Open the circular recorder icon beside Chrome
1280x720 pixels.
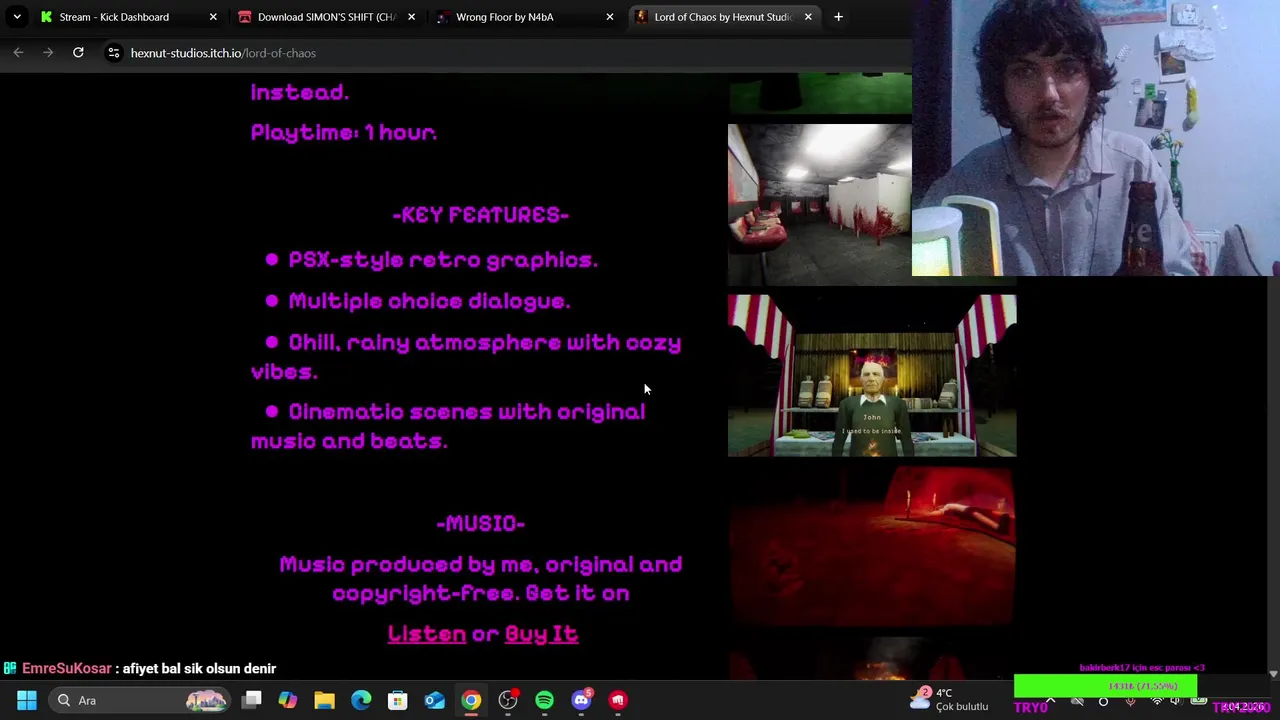(x=508, y=700)
